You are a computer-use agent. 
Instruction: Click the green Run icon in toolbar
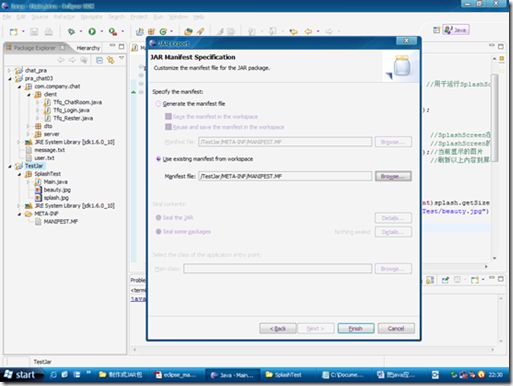pos(92,31)
